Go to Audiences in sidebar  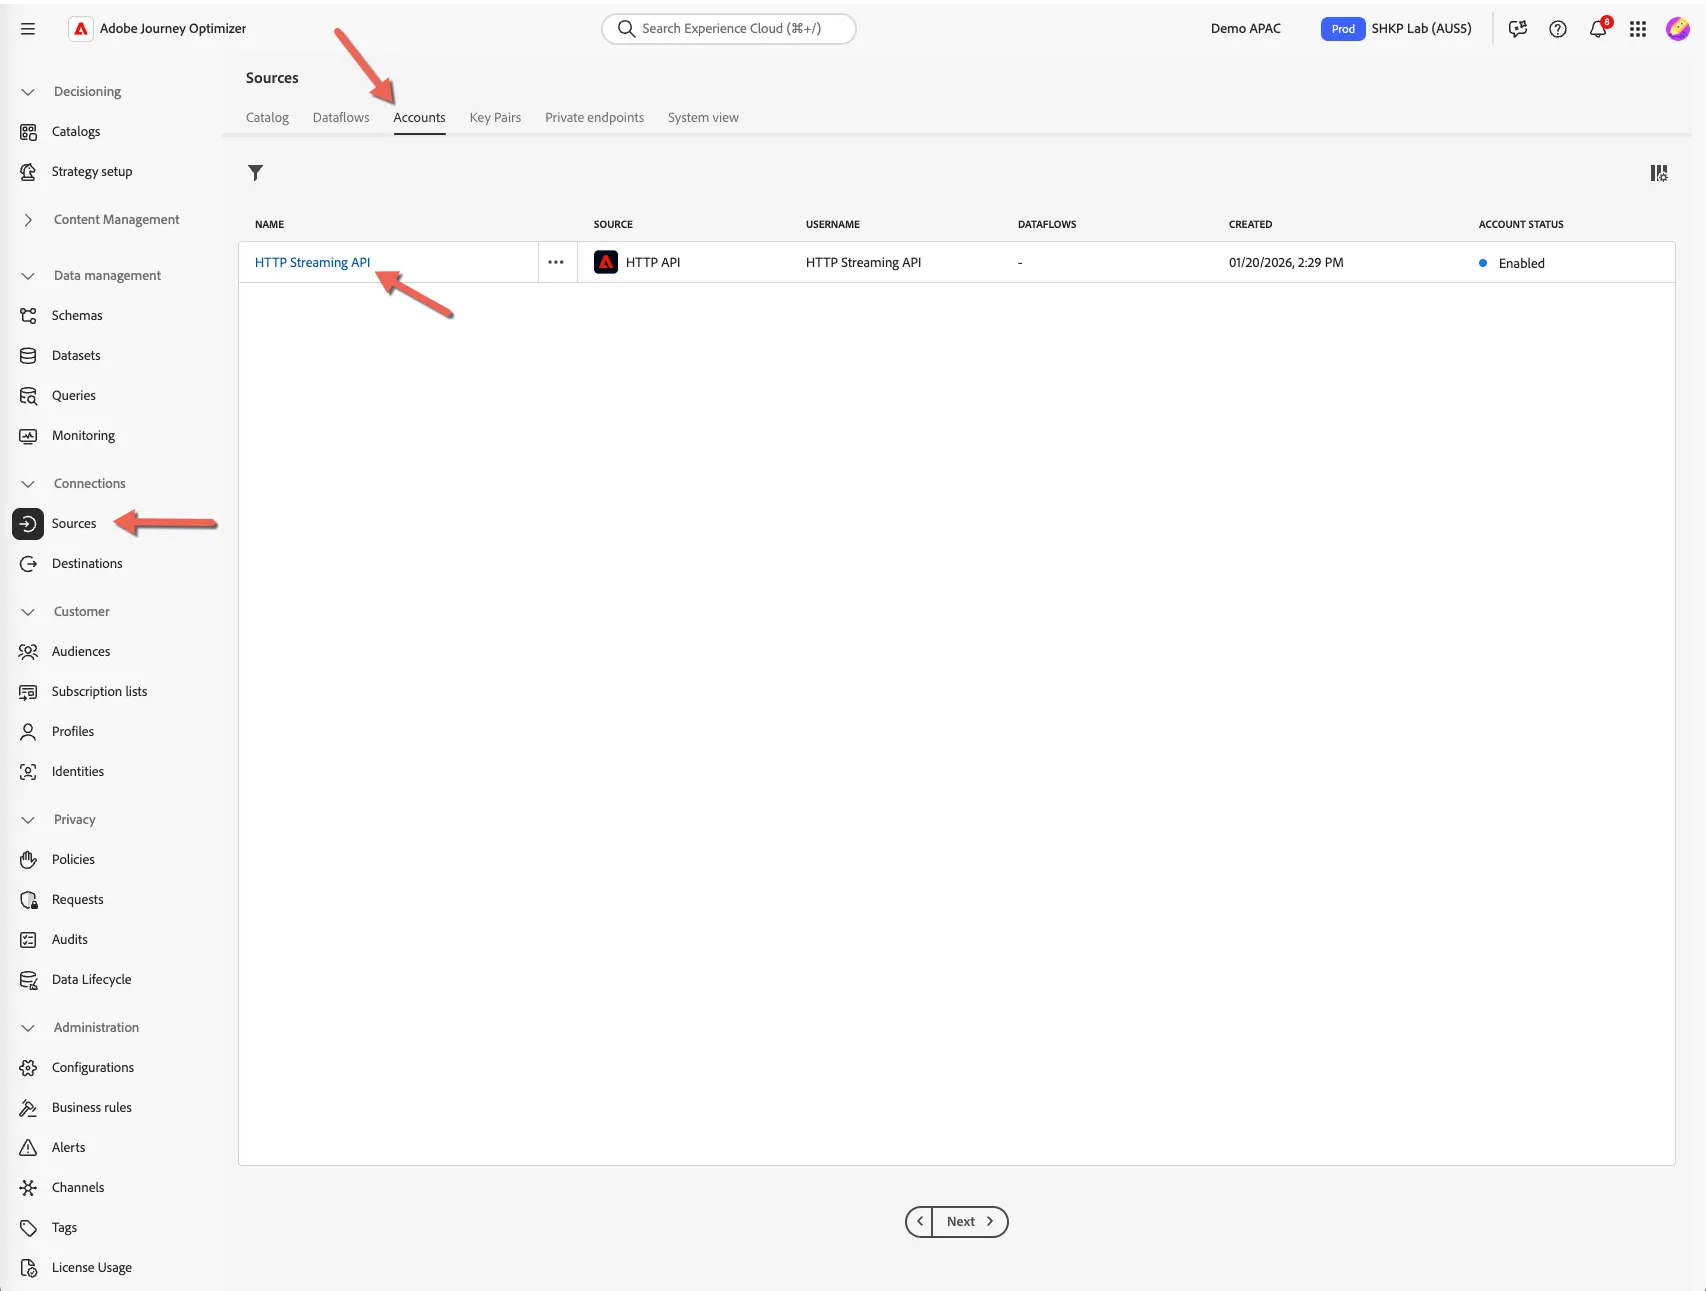[81, 651]
